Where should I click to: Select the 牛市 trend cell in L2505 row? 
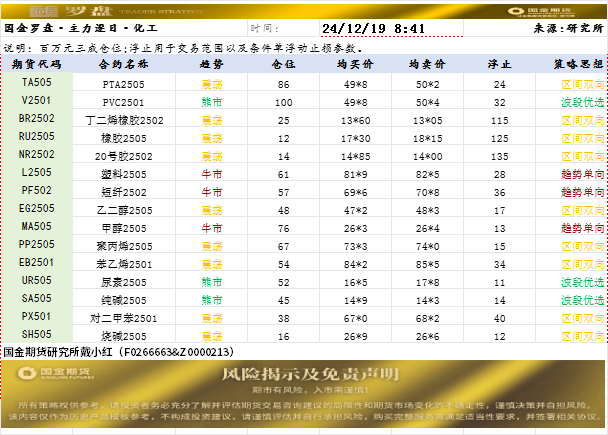[211, 174]
